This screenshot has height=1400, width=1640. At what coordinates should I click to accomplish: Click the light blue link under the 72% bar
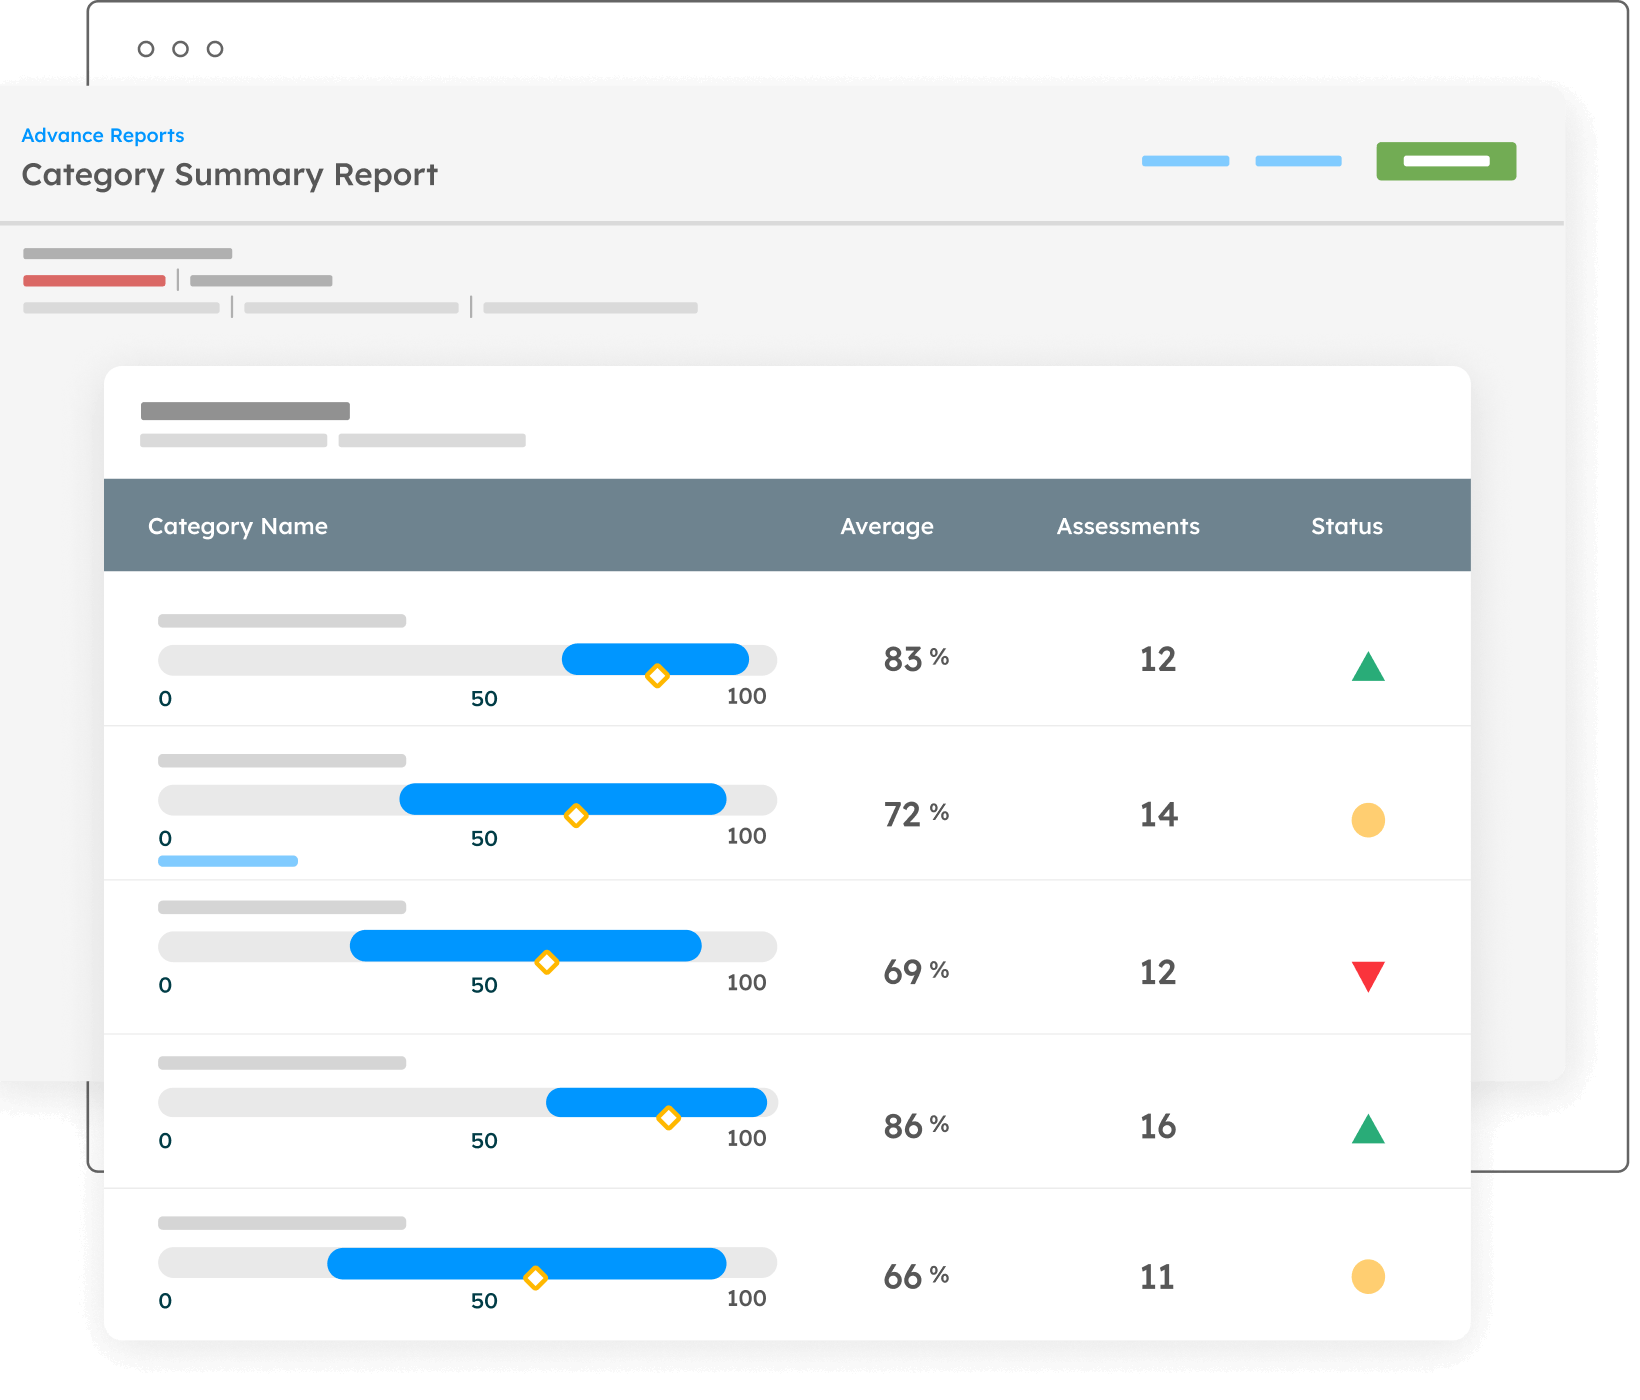[x=228, y=861]
